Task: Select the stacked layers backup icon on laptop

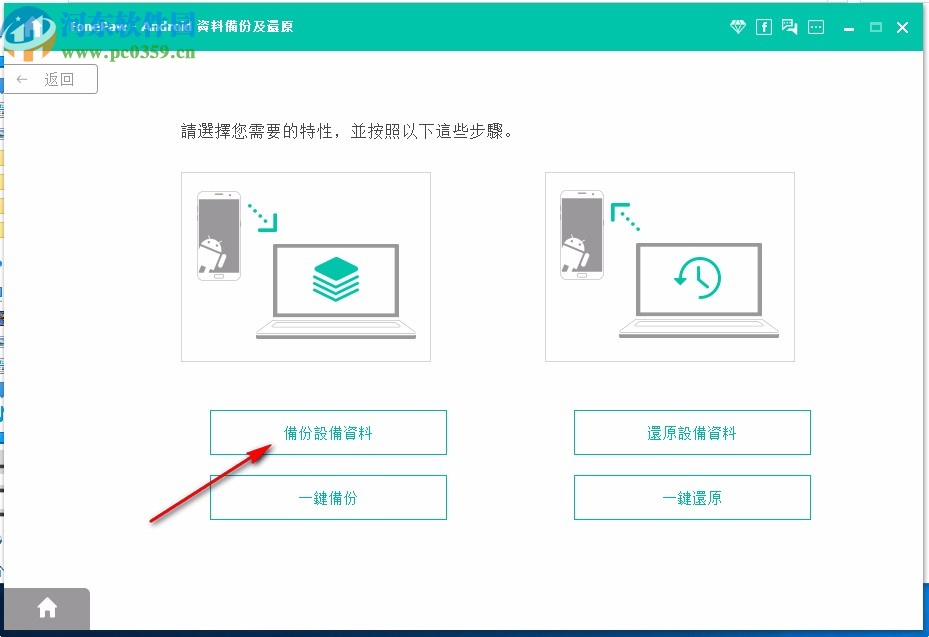Action: pos(336,281)
